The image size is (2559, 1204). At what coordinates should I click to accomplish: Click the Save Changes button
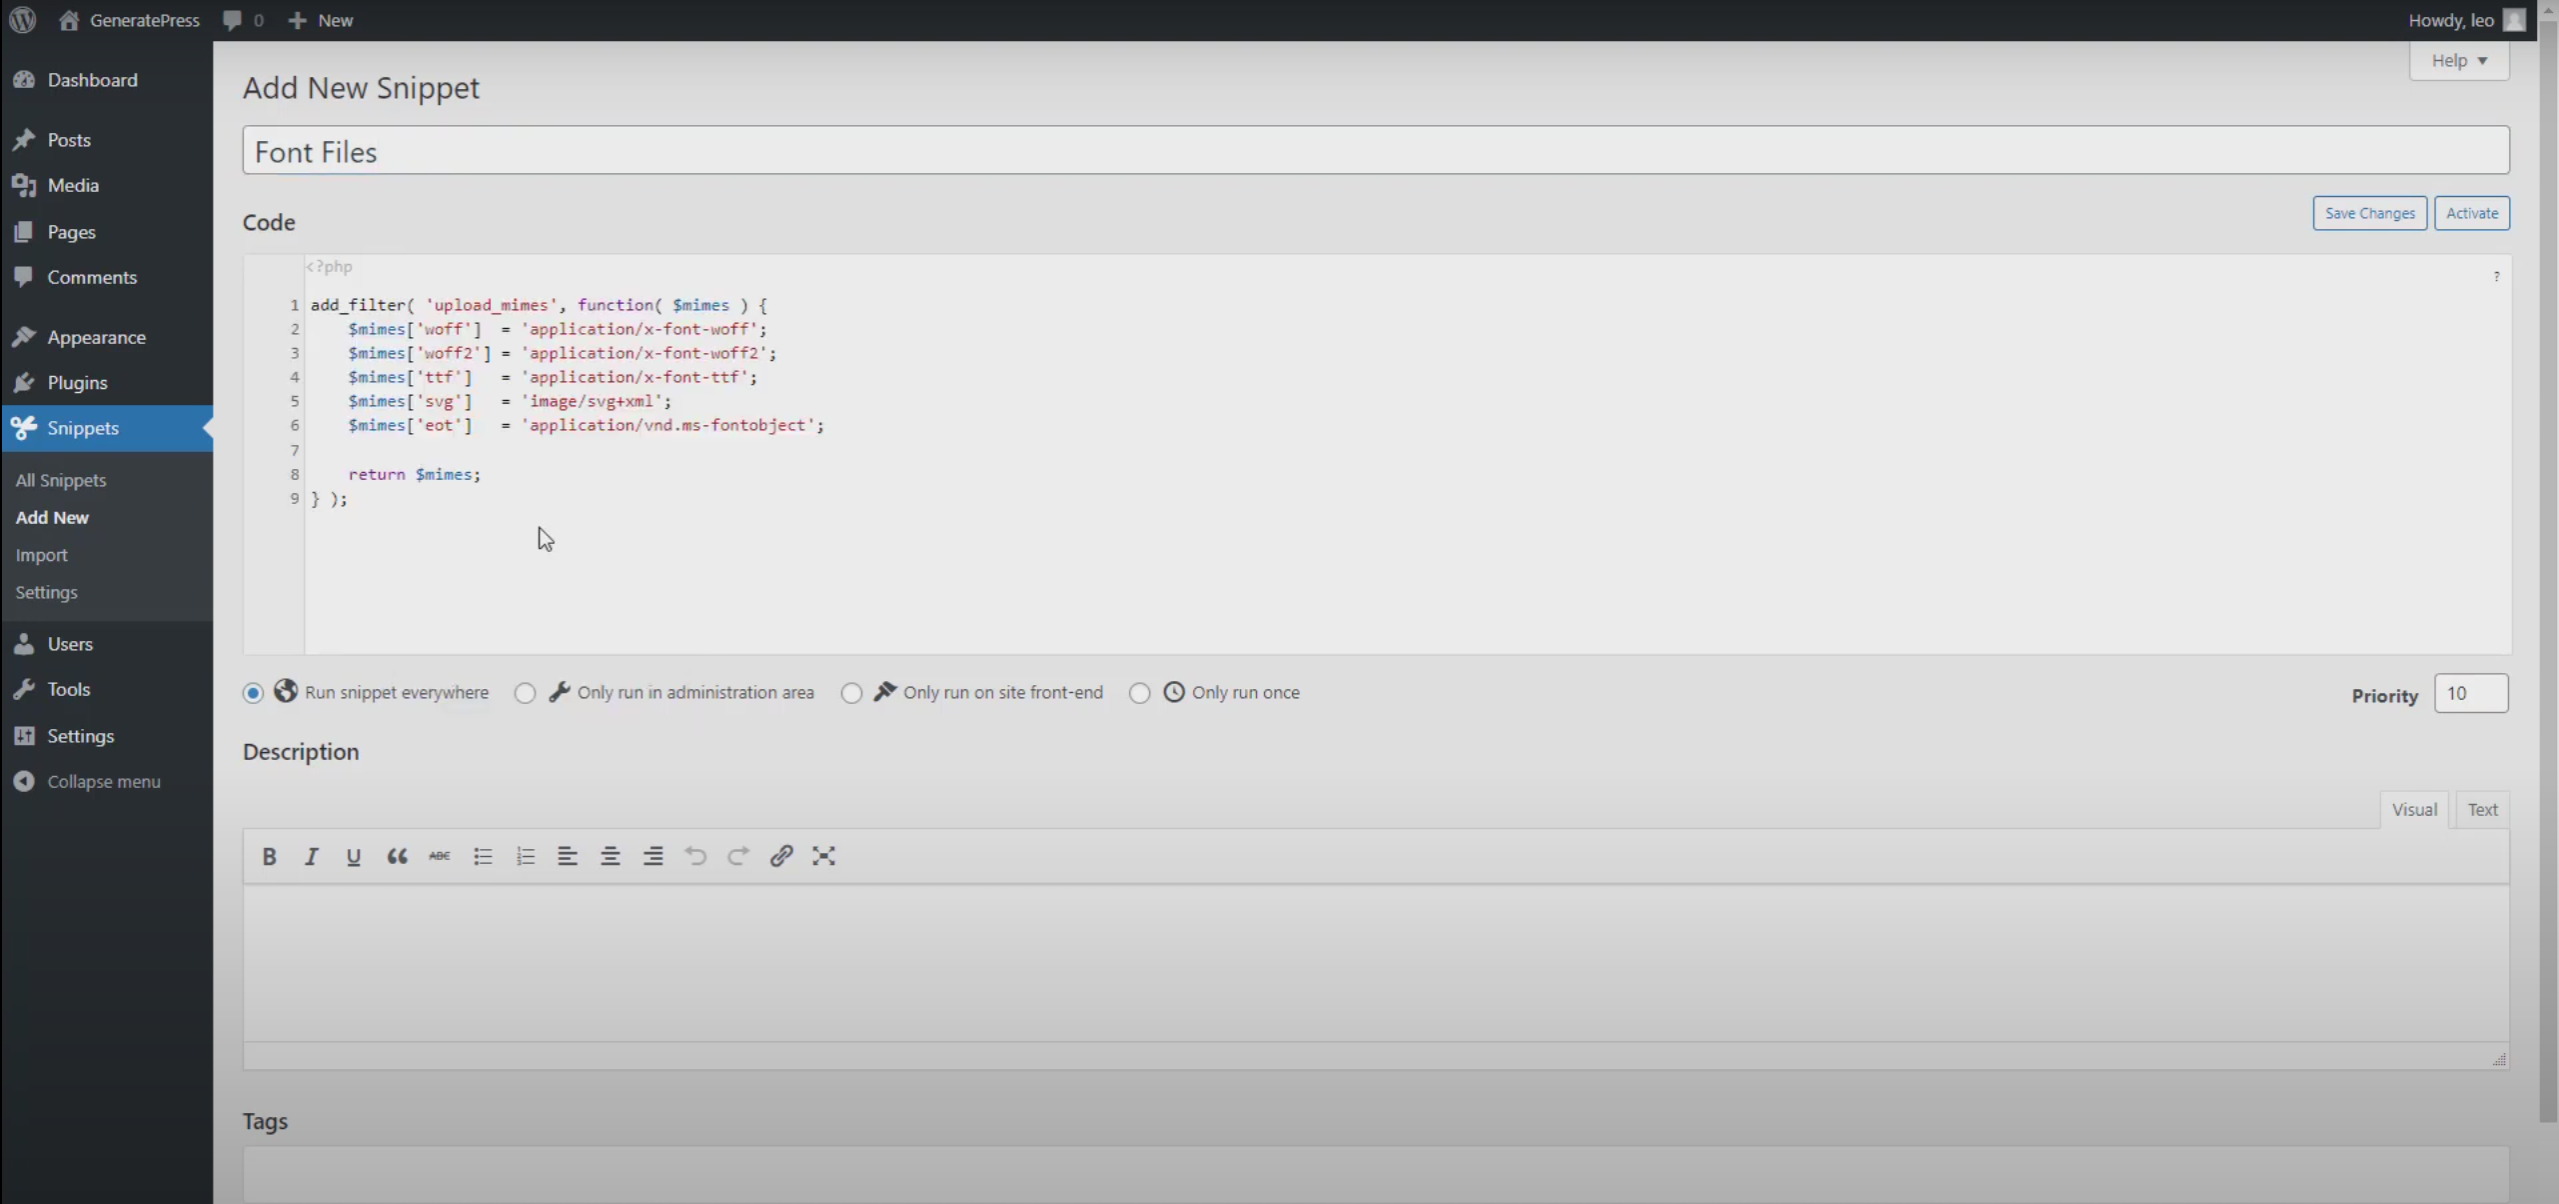[2368, 213]
